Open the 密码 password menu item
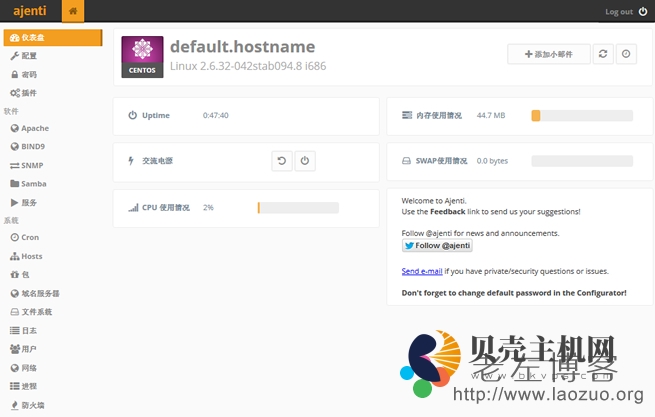 coord(24,74)
